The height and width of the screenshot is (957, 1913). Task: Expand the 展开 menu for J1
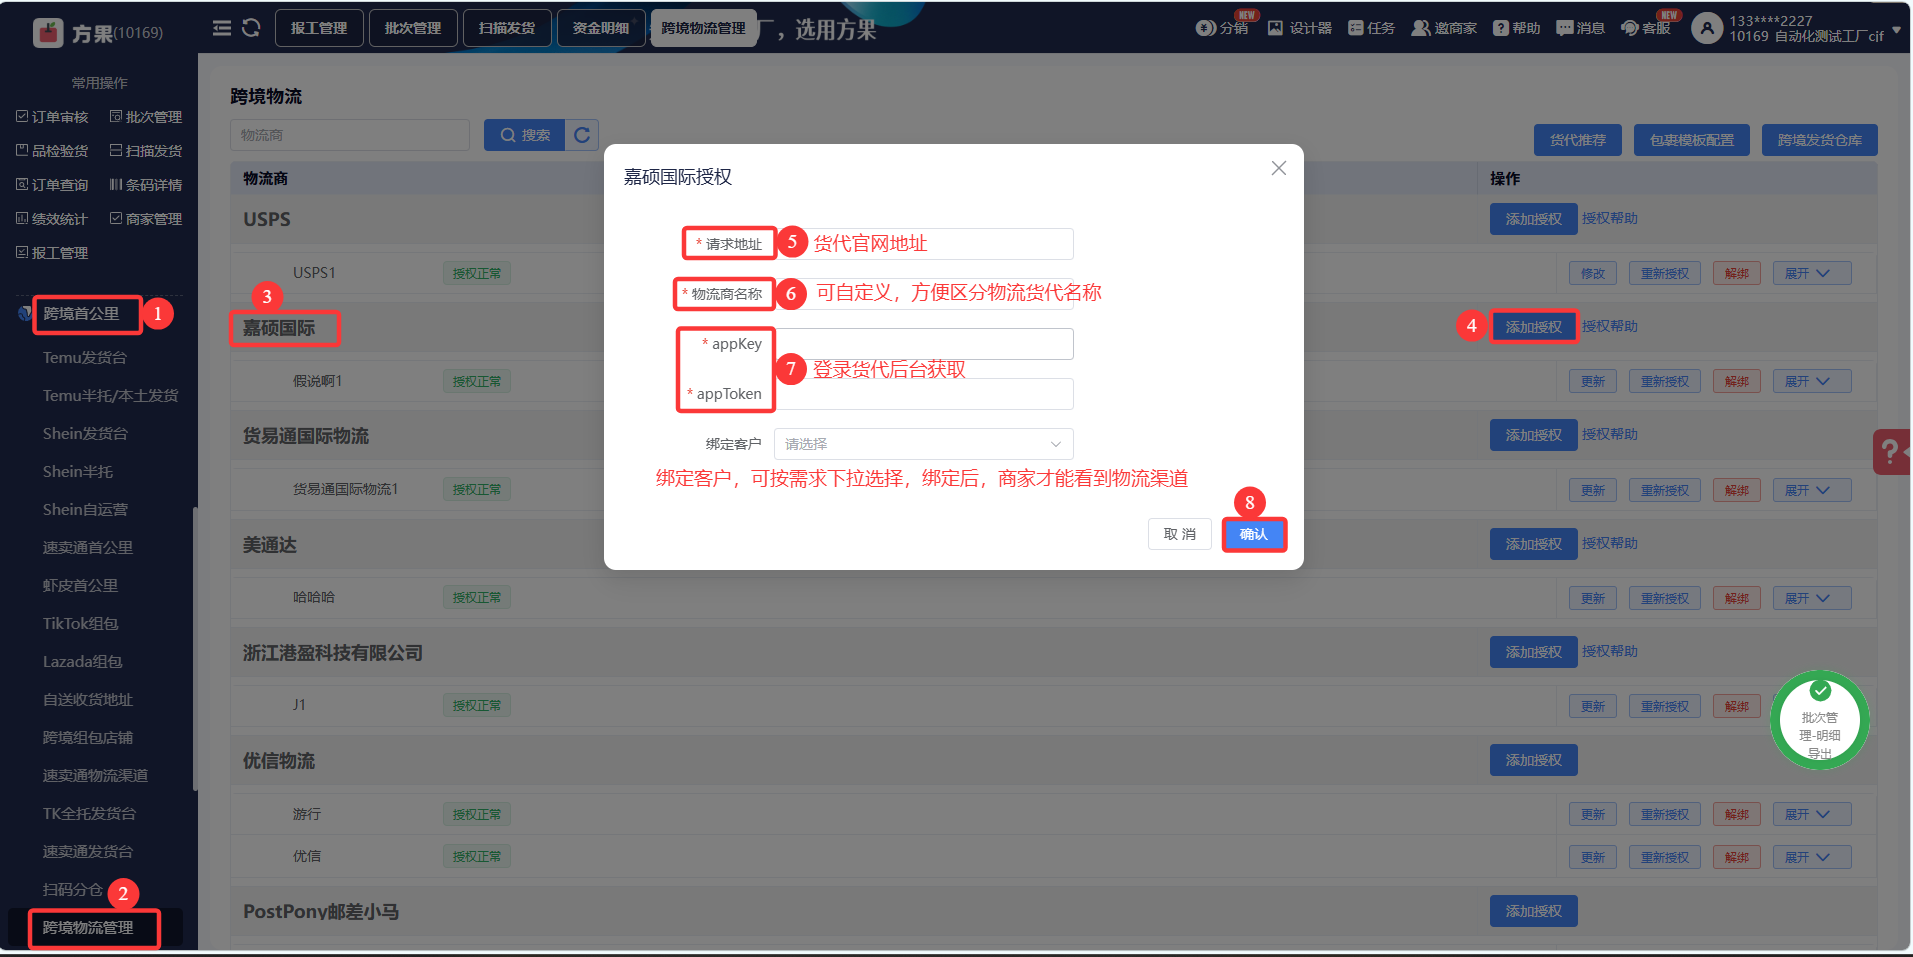[1811, 706]
